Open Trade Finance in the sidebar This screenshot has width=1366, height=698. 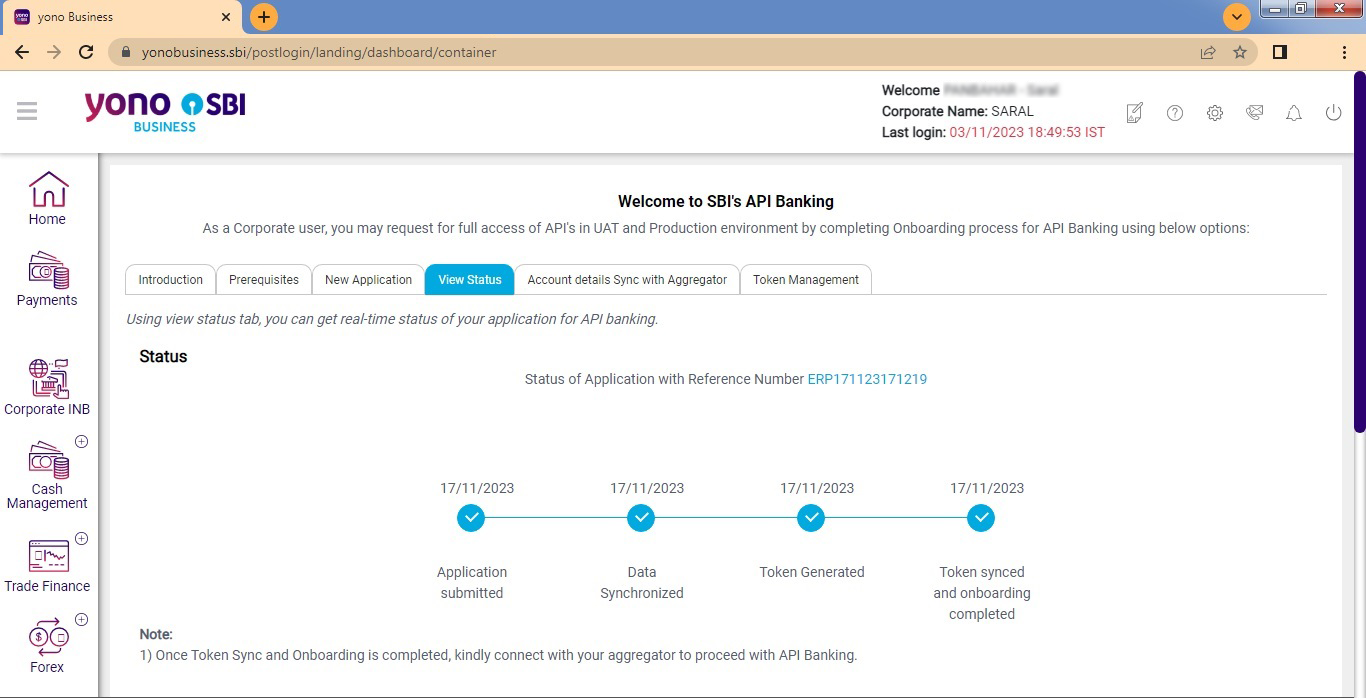pos(47,566)
